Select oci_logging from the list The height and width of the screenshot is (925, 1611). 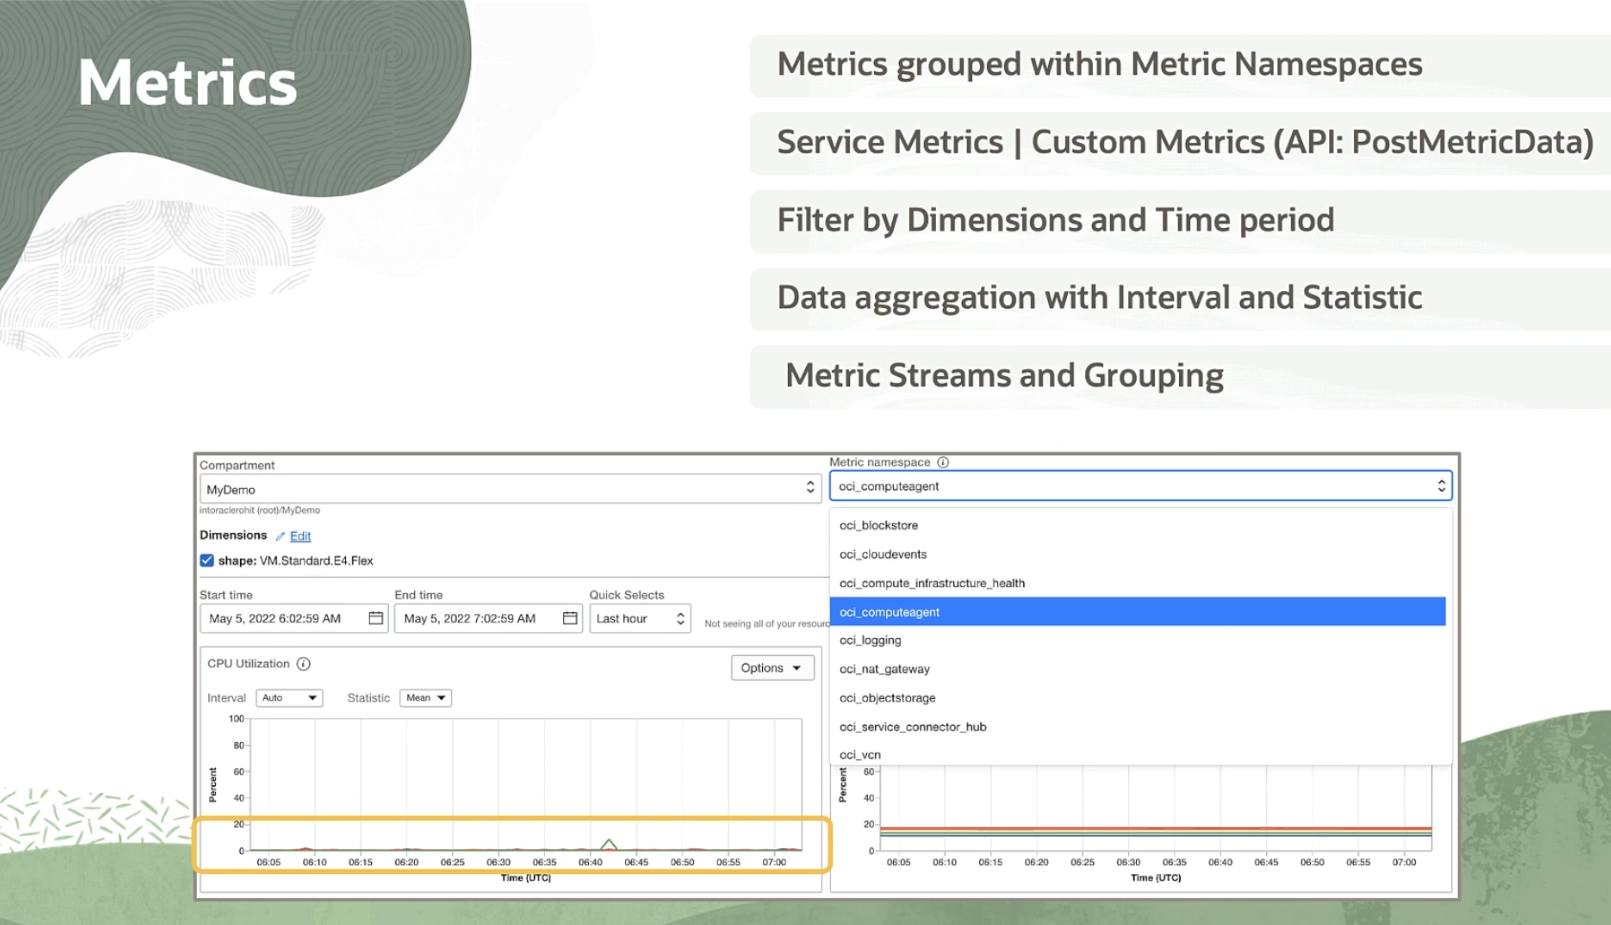coord(870,640)
